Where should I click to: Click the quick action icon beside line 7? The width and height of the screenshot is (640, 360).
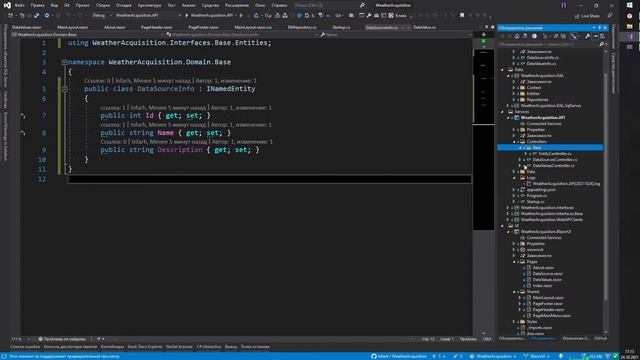click(23, 116)
